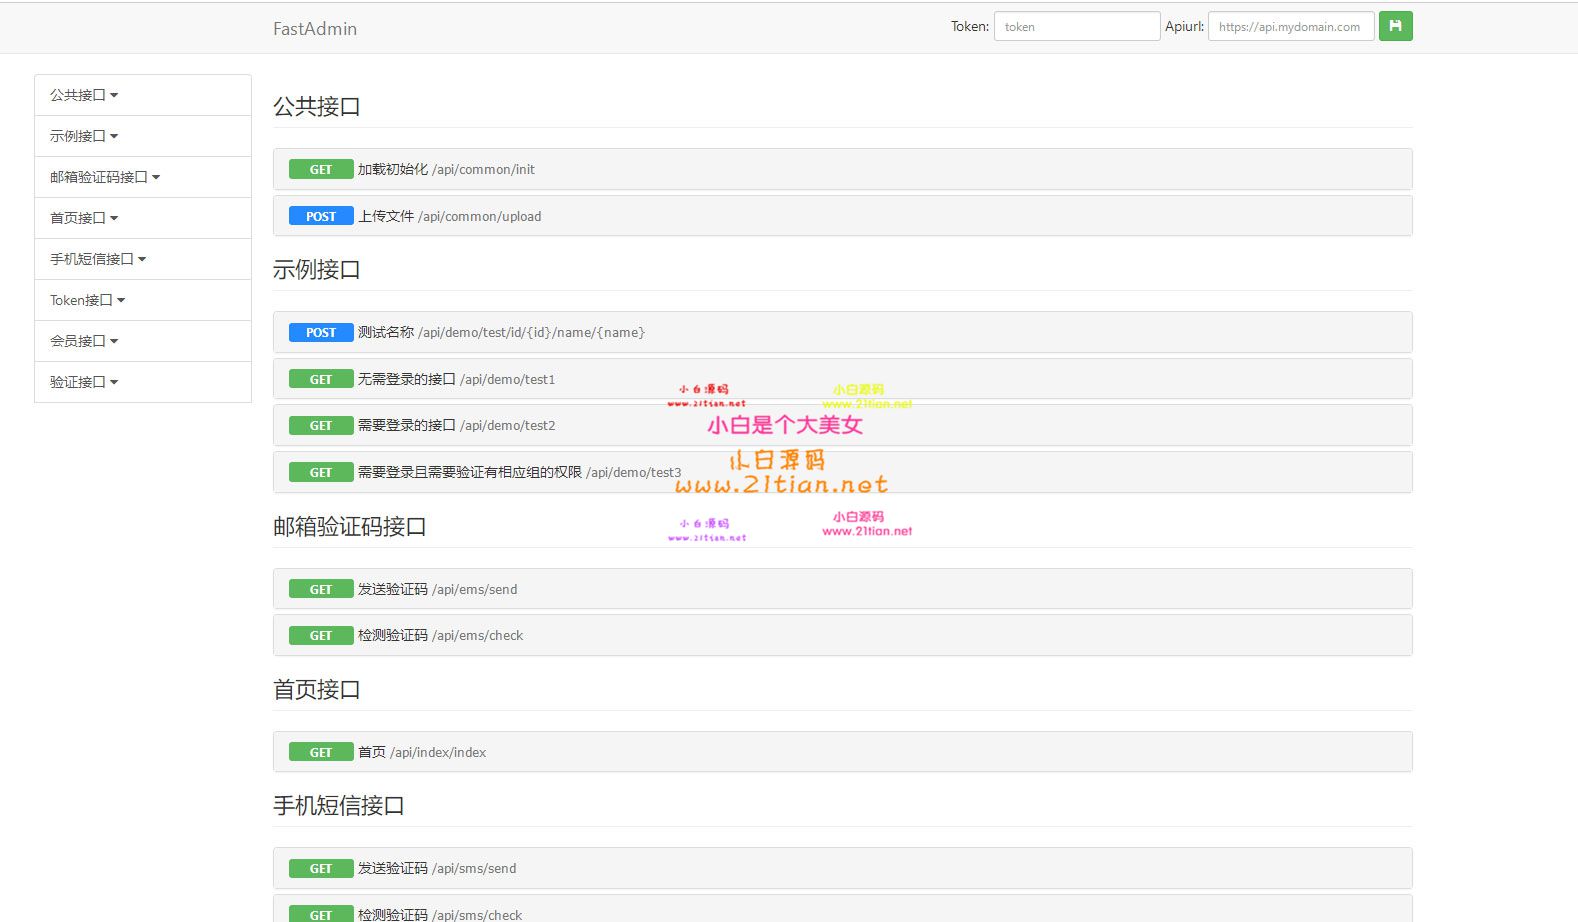Image resolution: width=1578 pixels, height=922 pixels.
Task: Open the 加载初始化 /api/common/init row
Action: [x=842, y=169]
